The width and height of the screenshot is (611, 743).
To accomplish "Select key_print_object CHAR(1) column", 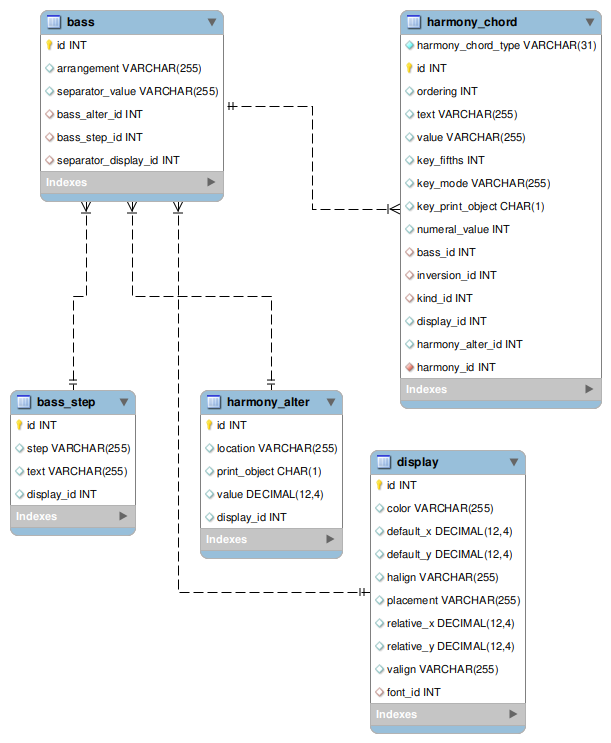I will point(480,206).
